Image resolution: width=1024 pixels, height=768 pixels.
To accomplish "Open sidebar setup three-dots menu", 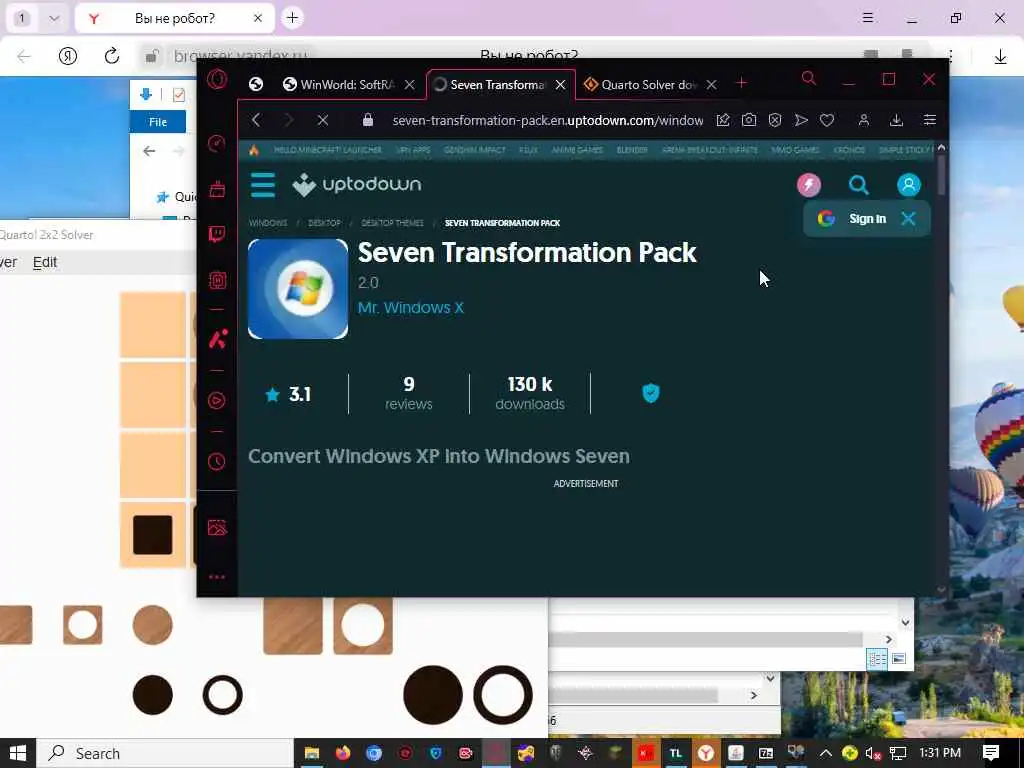I will (217, 577).
